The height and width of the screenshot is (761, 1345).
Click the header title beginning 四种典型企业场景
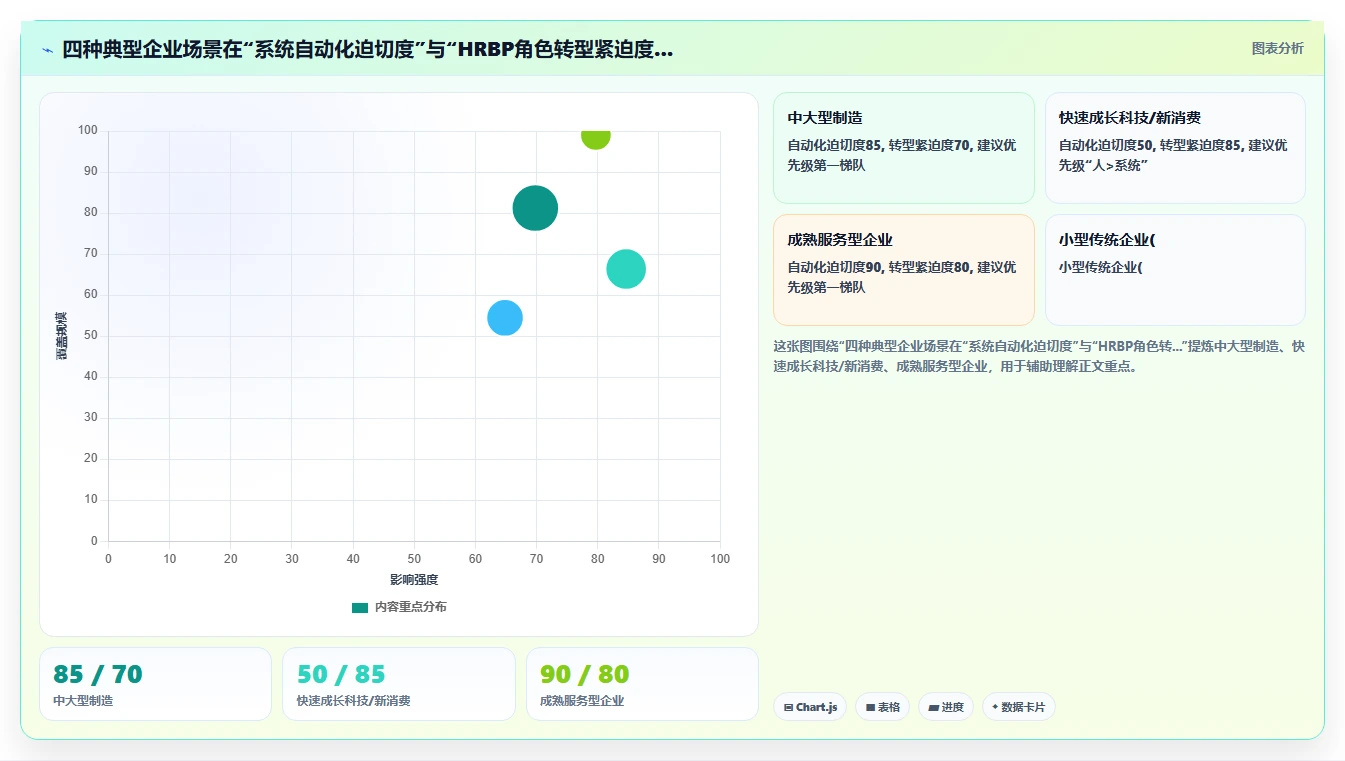click(367, 49)
